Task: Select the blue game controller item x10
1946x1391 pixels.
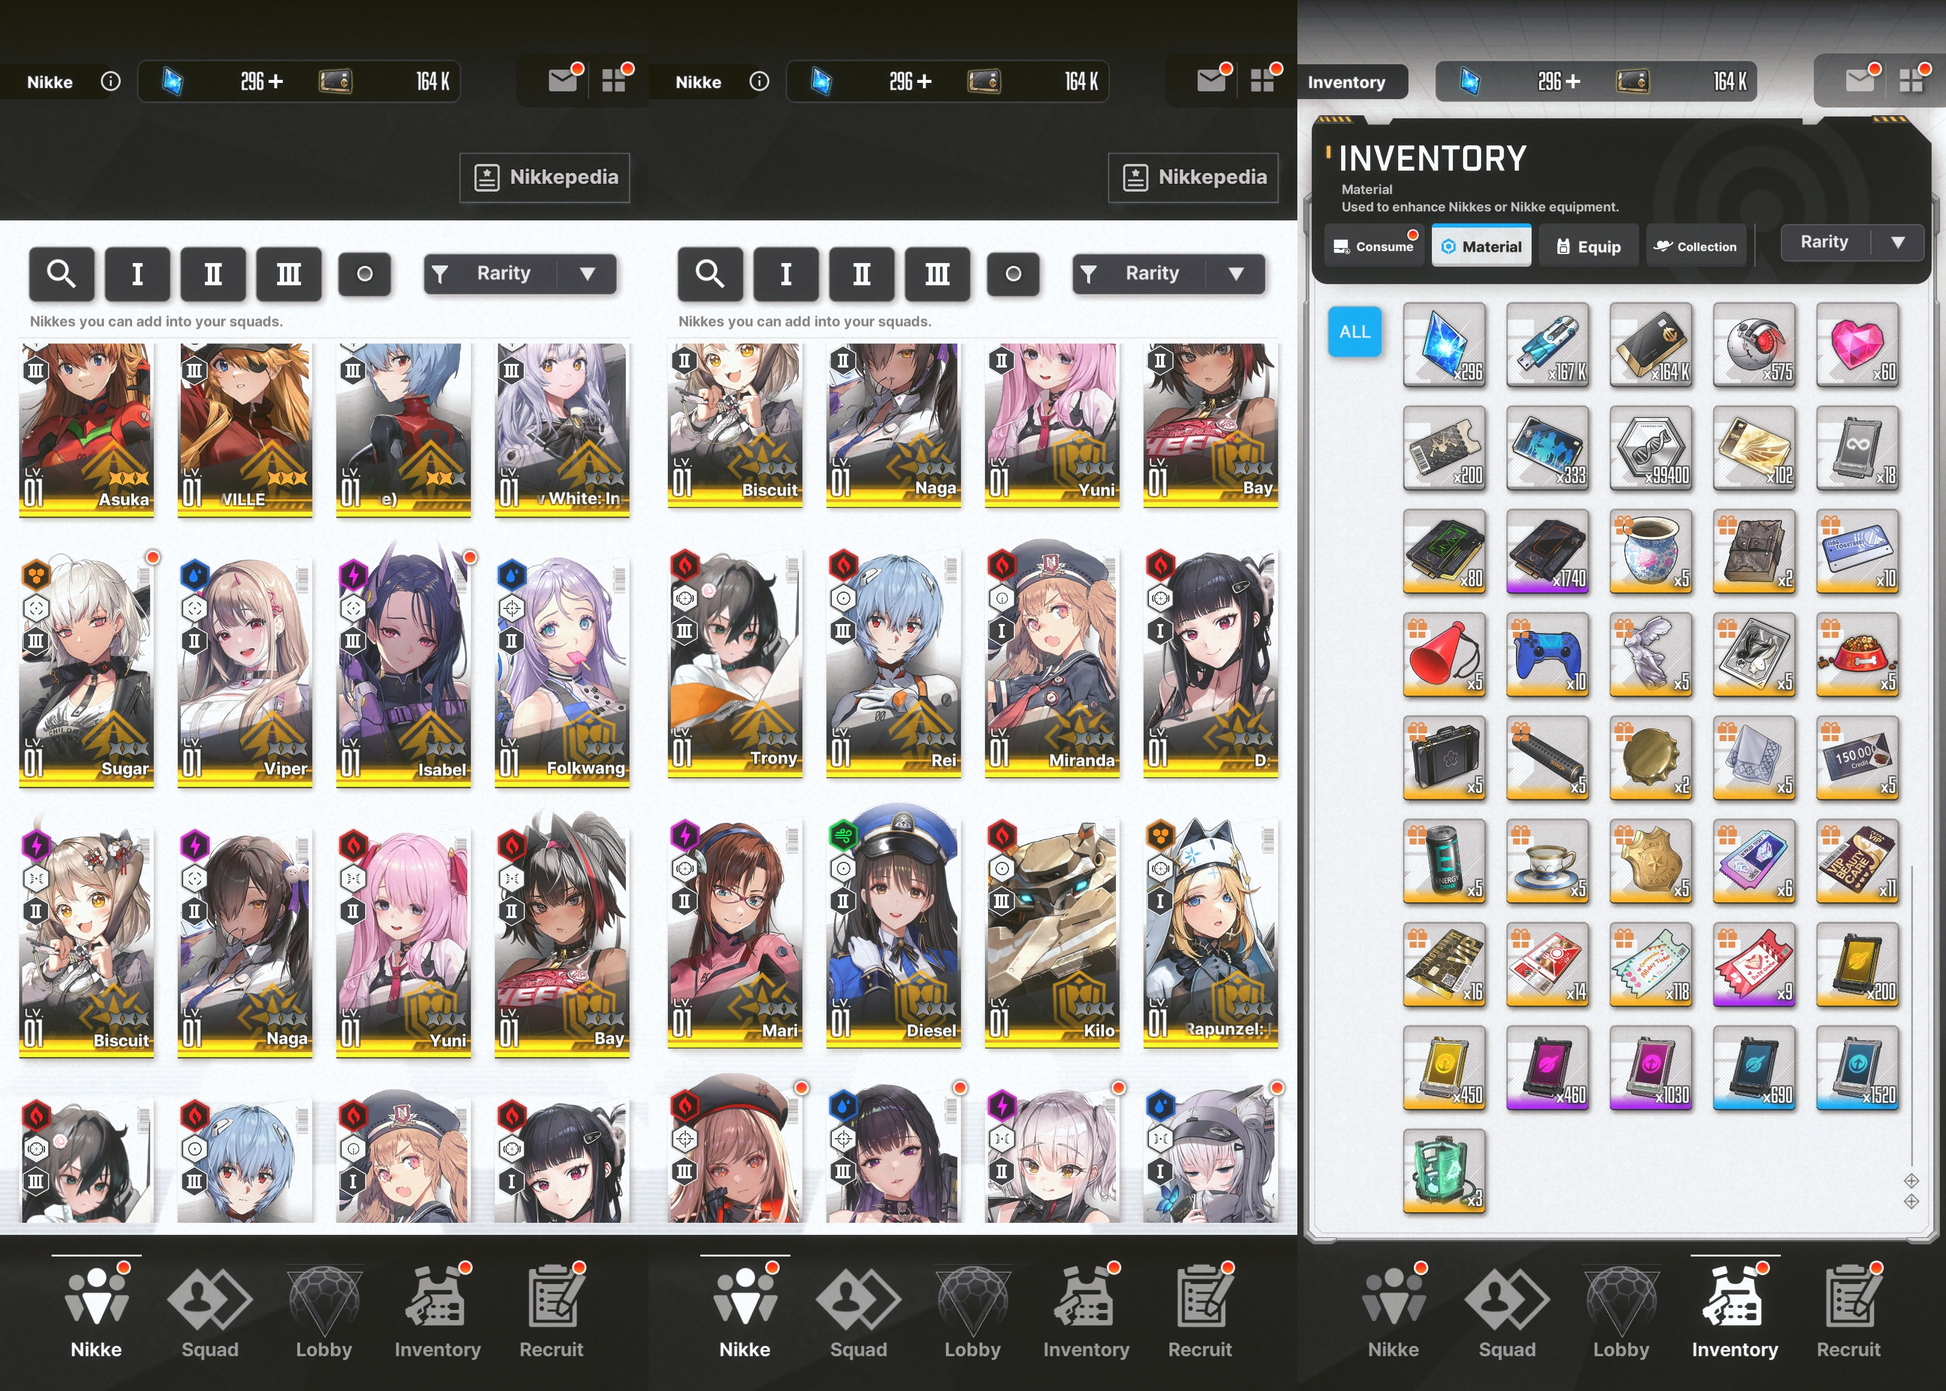Action: point(1547,655)
